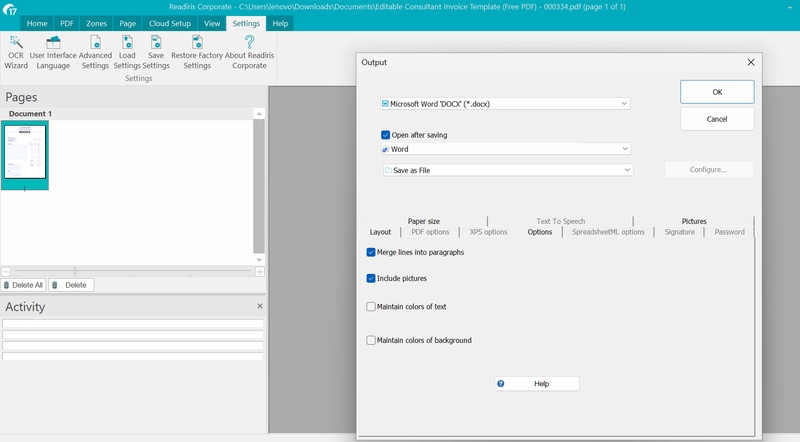
Task: Select the Layout tab in Output dialog
Action: pos(380,232)
